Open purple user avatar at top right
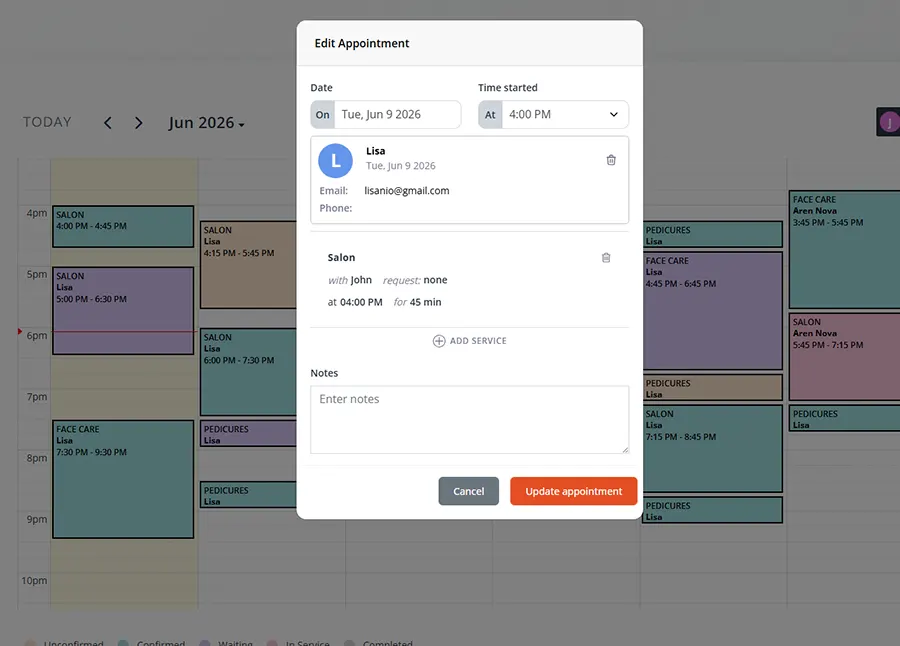 tap(889, 122)
